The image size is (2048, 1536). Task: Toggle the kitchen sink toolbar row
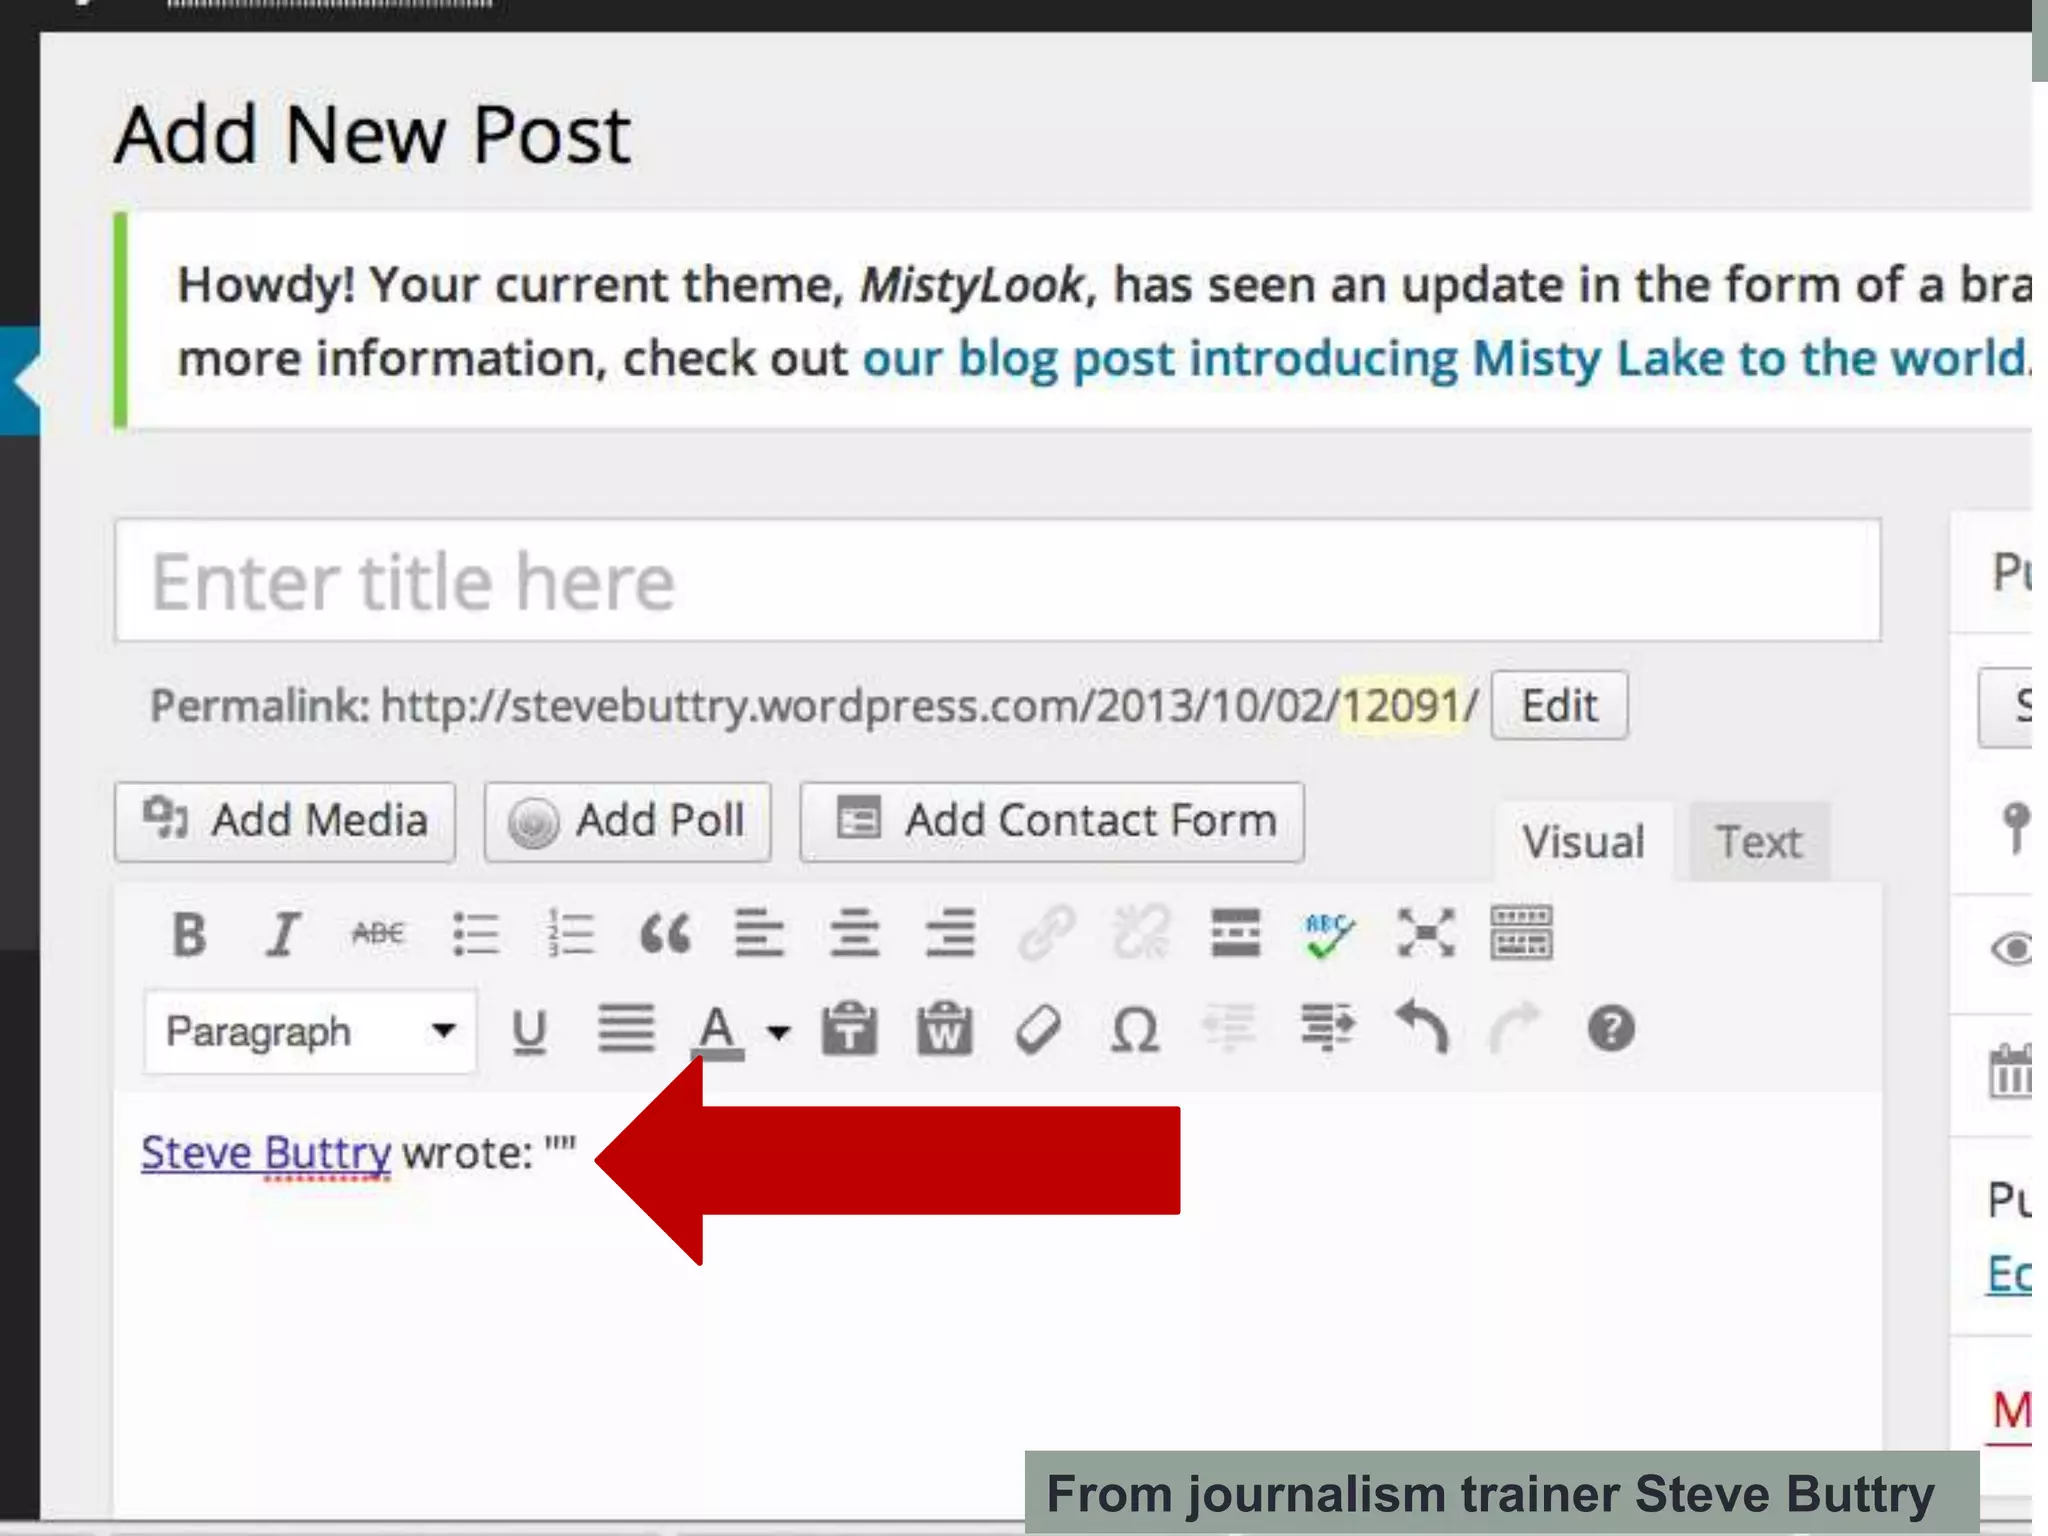tap(1521, 933)
